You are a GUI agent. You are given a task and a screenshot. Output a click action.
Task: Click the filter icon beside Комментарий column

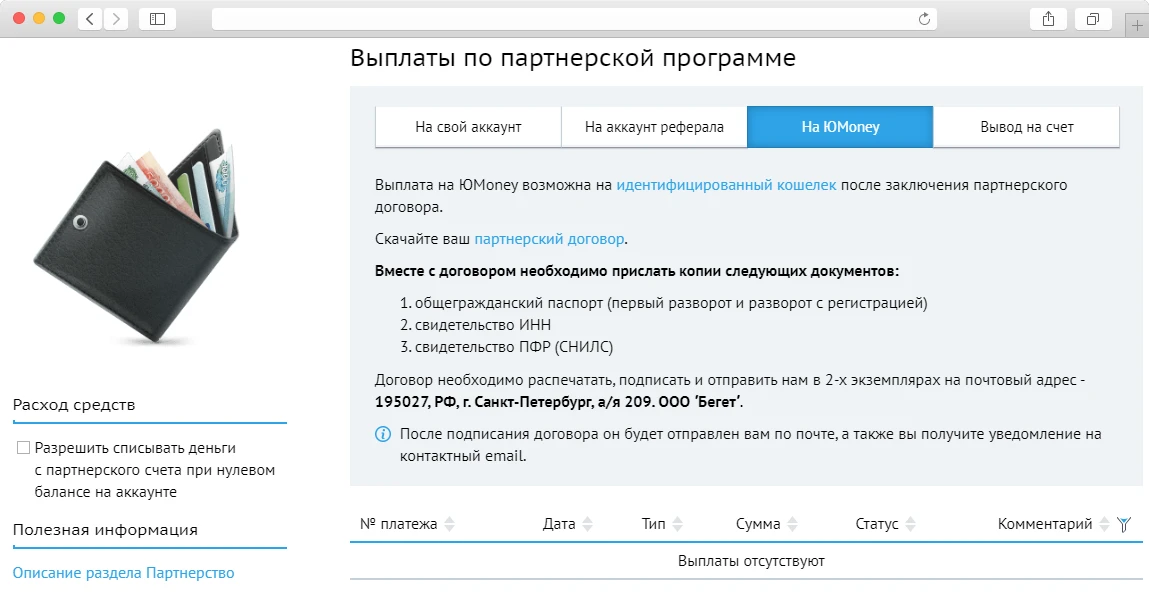point(1124,523)
